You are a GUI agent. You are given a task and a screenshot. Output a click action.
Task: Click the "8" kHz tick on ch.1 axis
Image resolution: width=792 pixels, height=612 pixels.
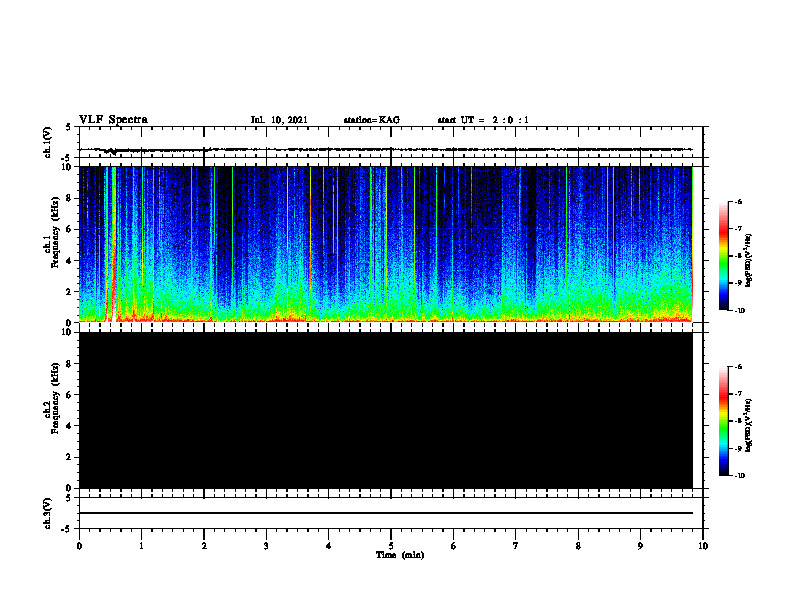69,198
